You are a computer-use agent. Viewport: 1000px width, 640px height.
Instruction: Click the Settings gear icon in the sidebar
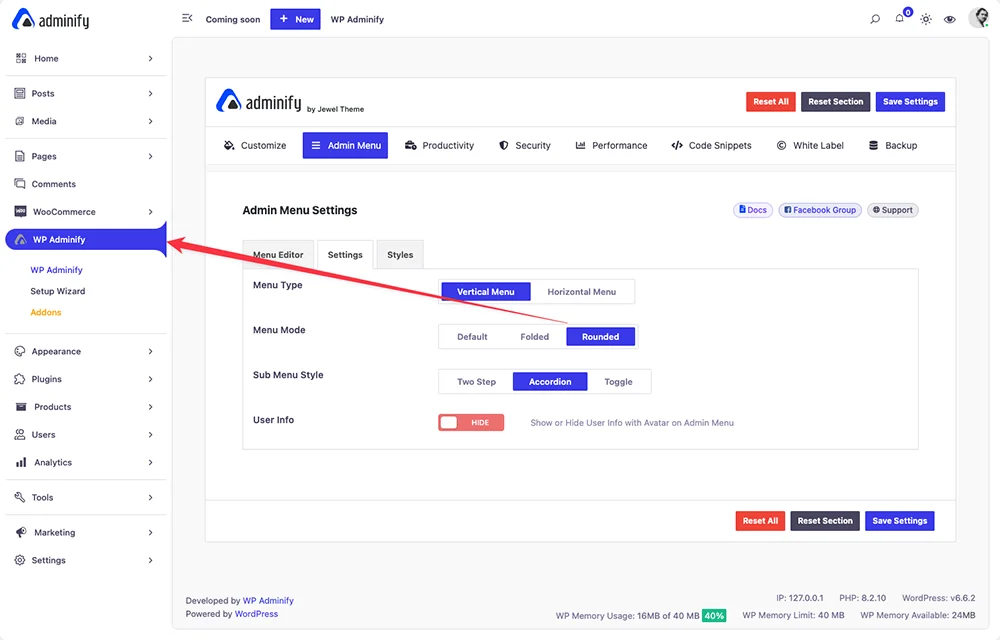pyautogui.click(x=20, y=560)
